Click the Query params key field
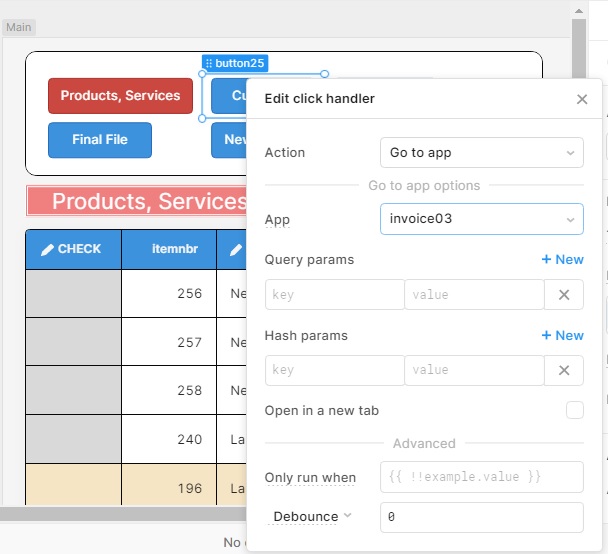The width and height of the screenshot is (608, 554). point(334,295)
